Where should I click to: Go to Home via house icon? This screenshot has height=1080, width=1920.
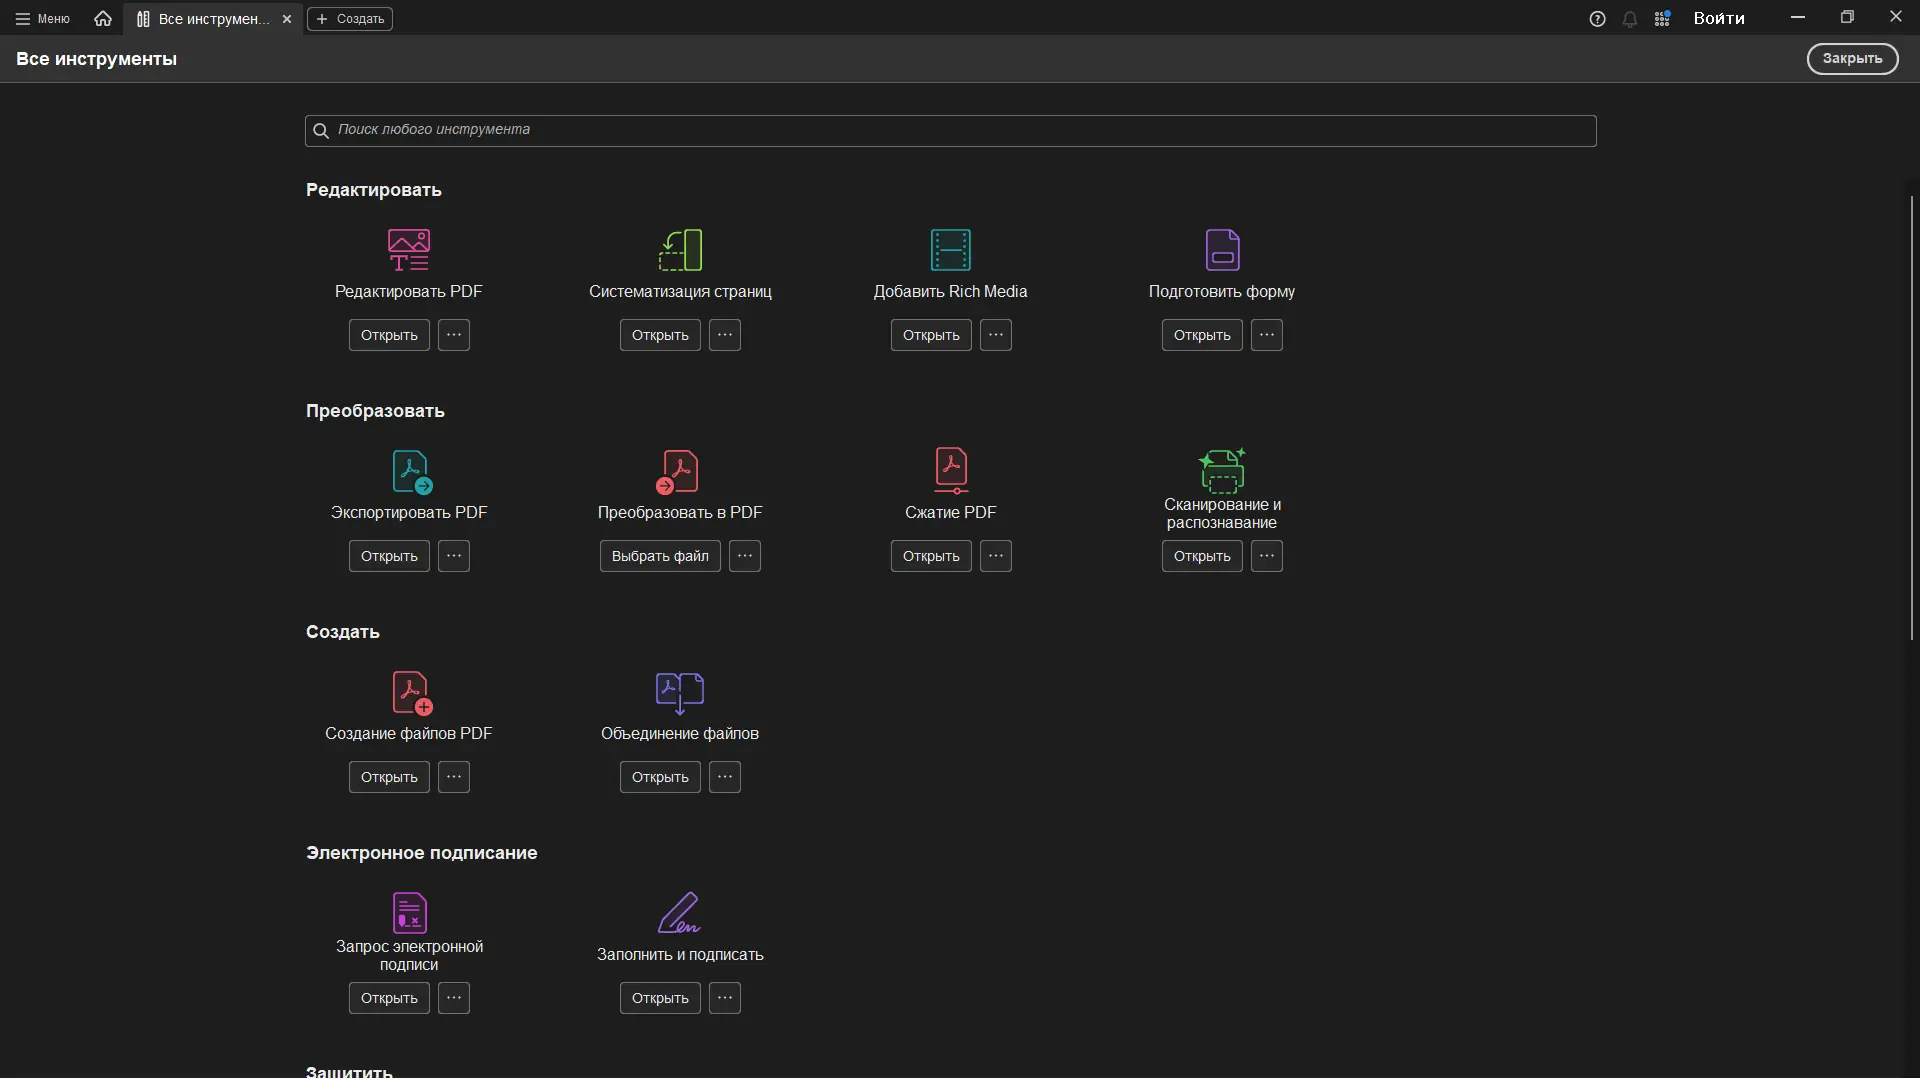click(102, 18)
